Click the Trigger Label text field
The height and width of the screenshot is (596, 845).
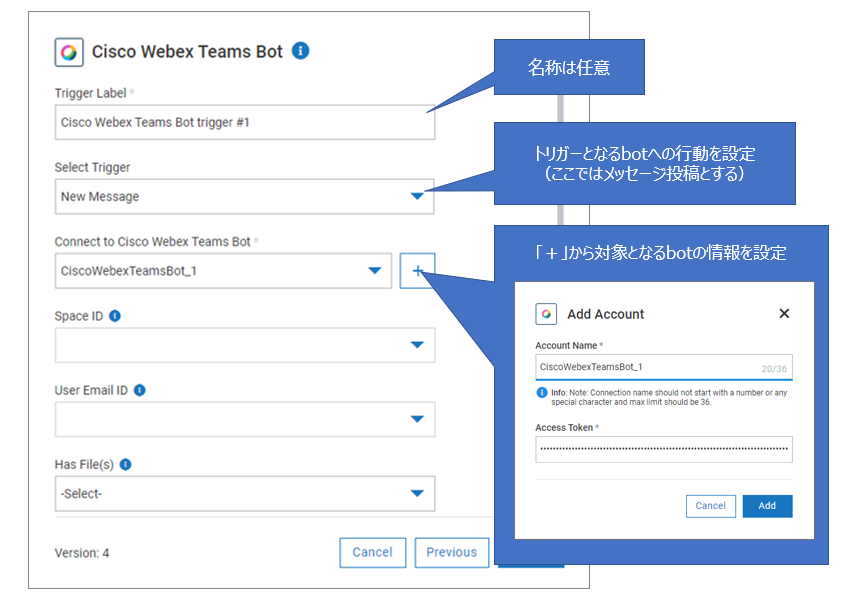244,123
